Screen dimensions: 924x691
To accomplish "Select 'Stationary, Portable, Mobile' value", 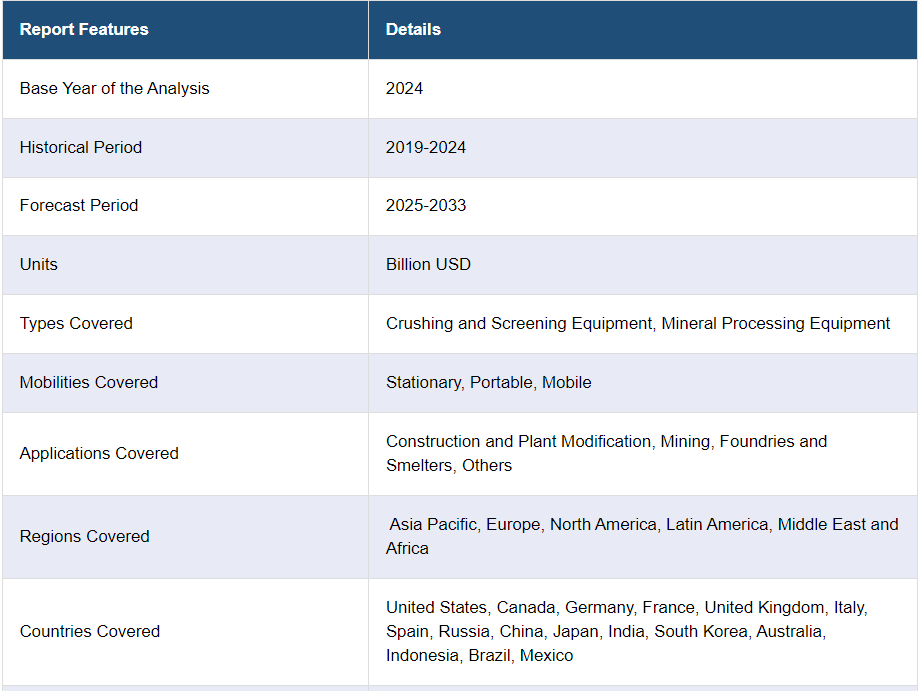I will click(x=489, y=382).
